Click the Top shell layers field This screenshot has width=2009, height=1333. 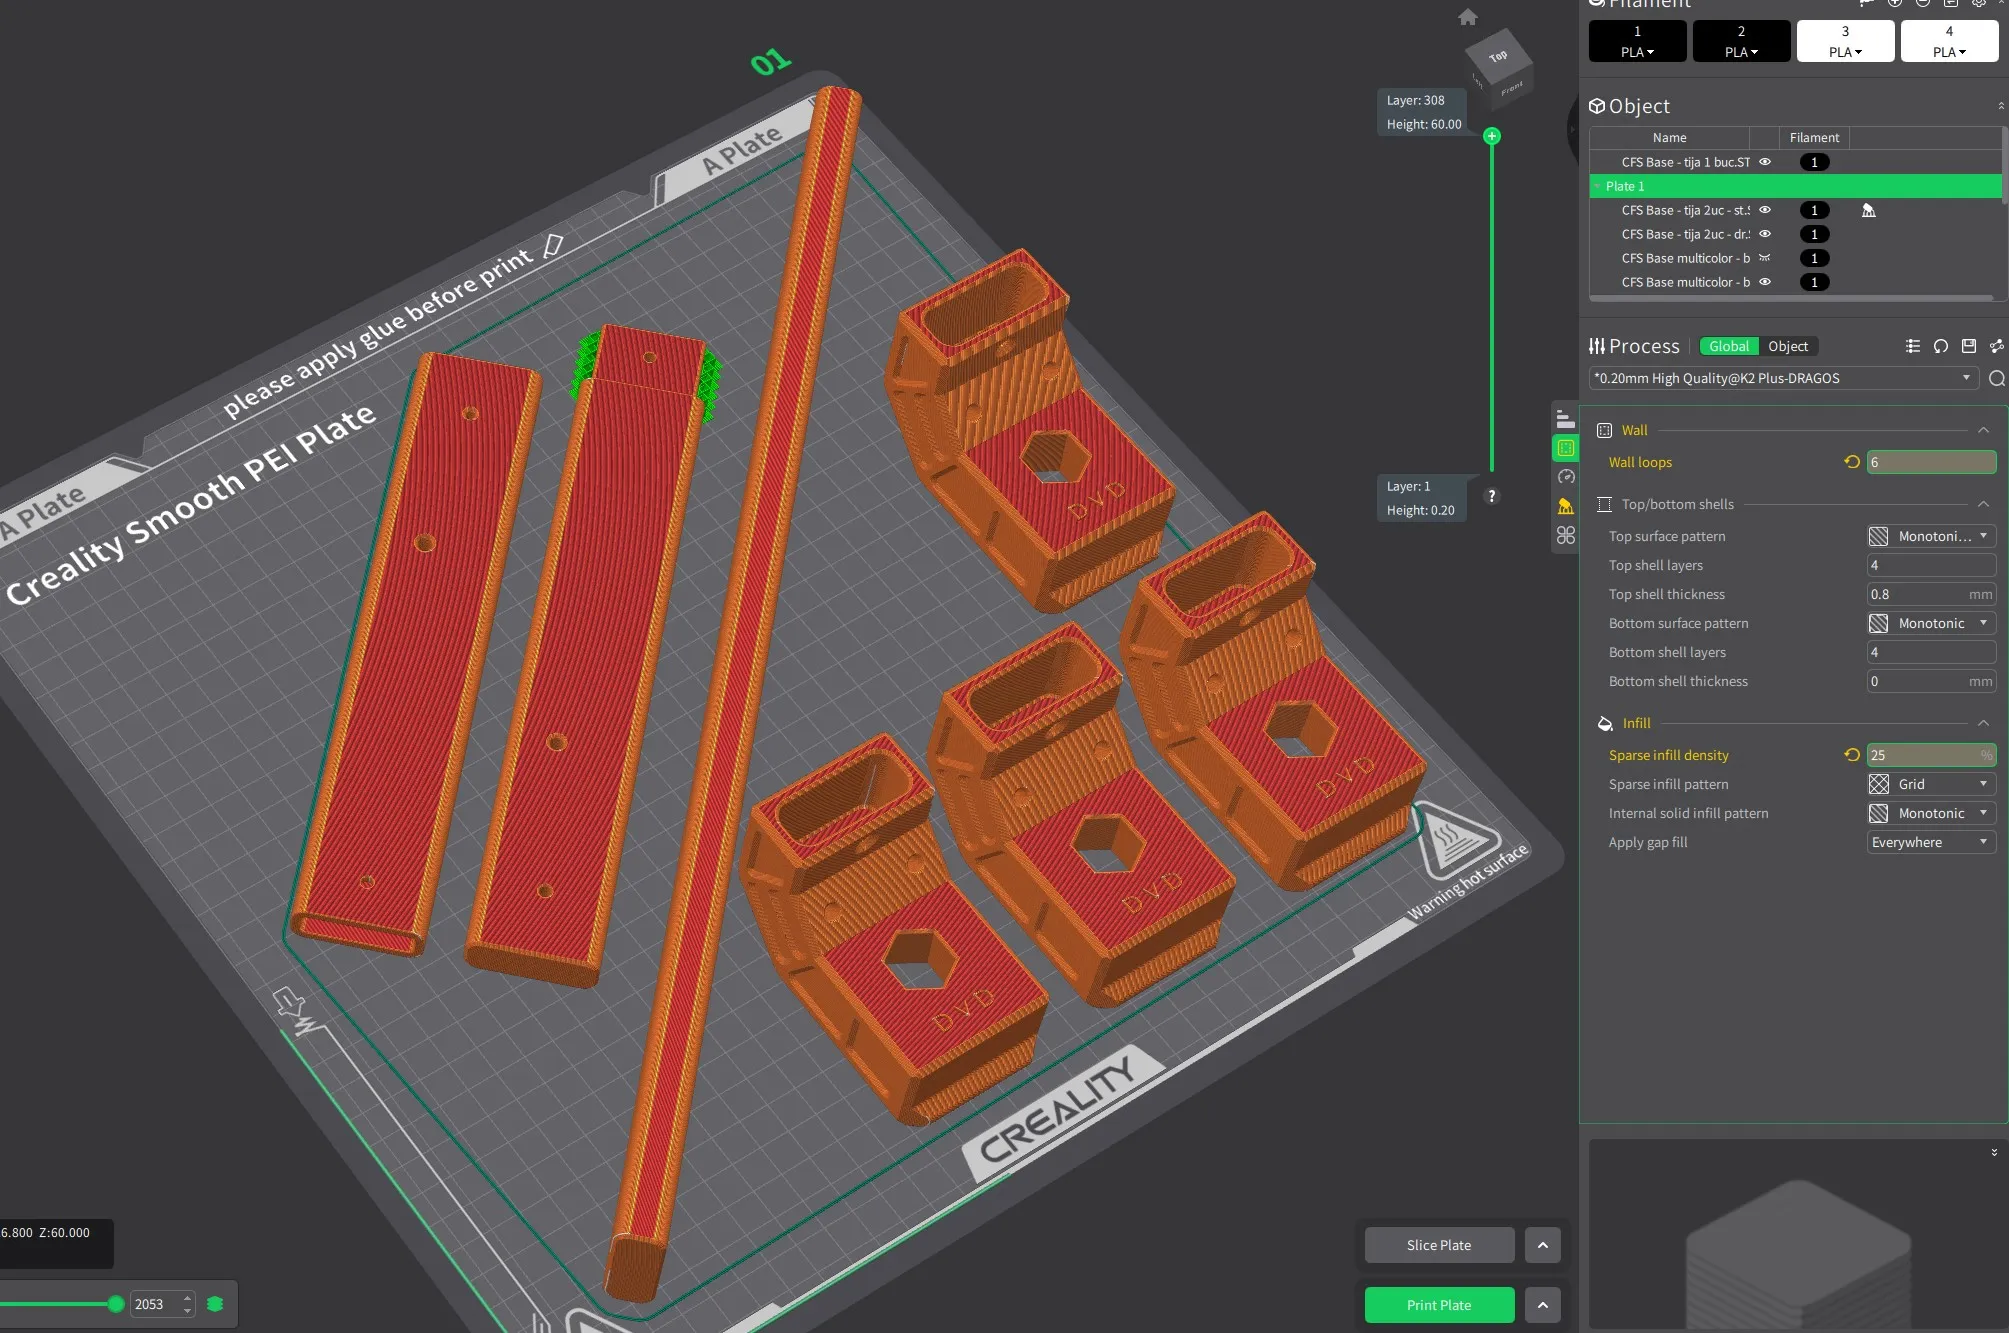click(1931, 565)
